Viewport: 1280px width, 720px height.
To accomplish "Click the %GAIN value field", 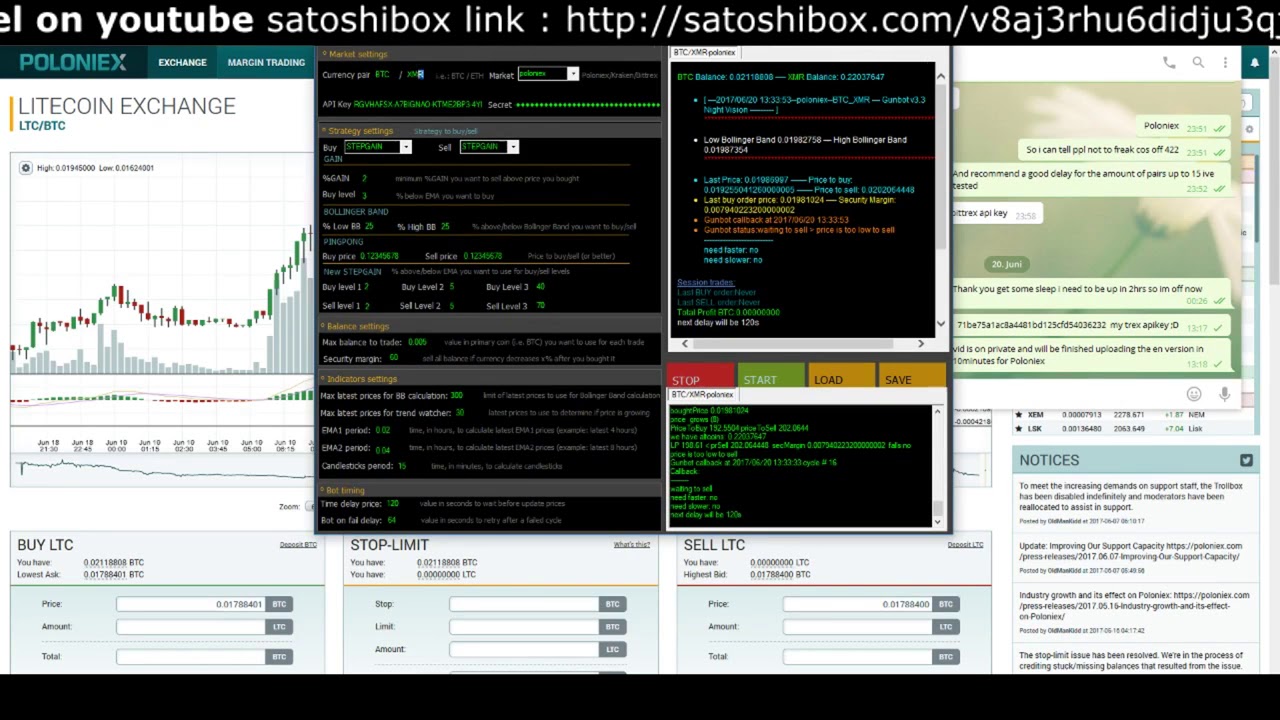I will click(365, 178).
